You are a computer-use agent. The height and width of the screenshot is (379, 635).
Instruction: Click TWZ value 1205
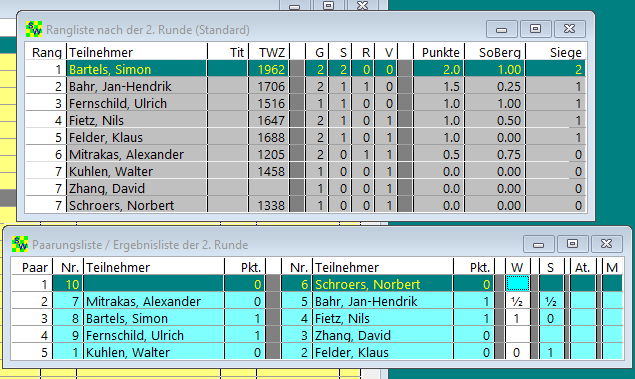click(271, 155)
